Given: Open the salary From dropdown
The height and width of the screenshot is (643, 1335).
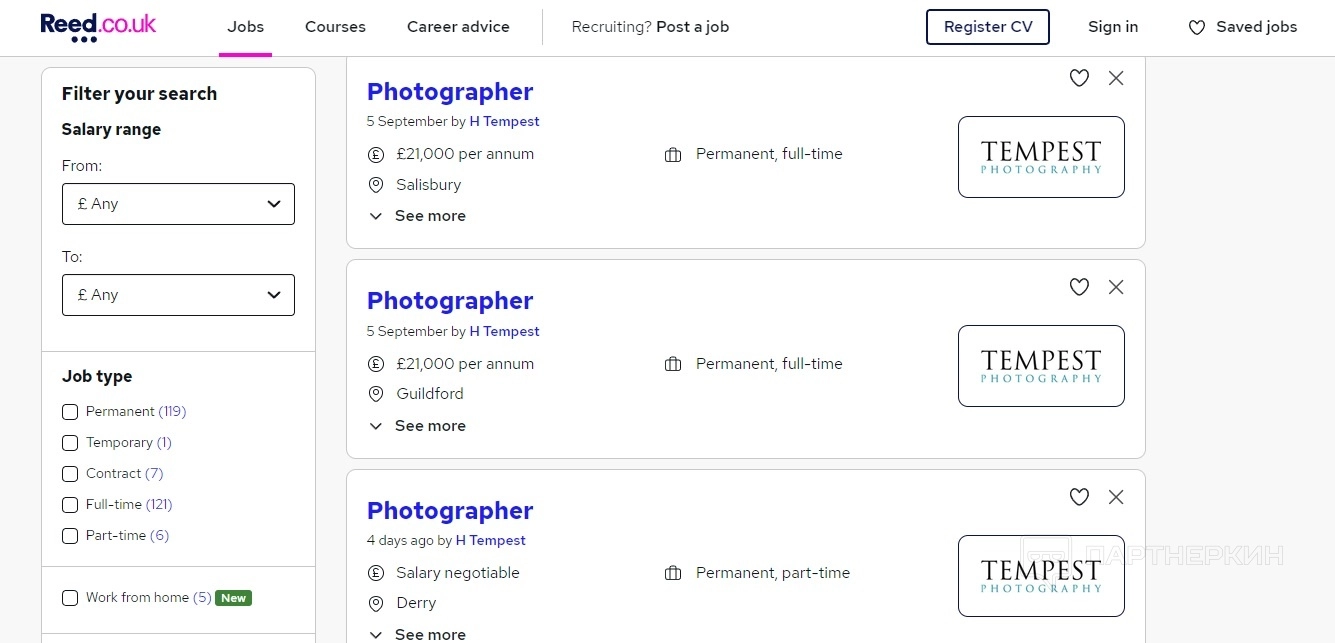Looking at the screenshot, I should (178, 204).
